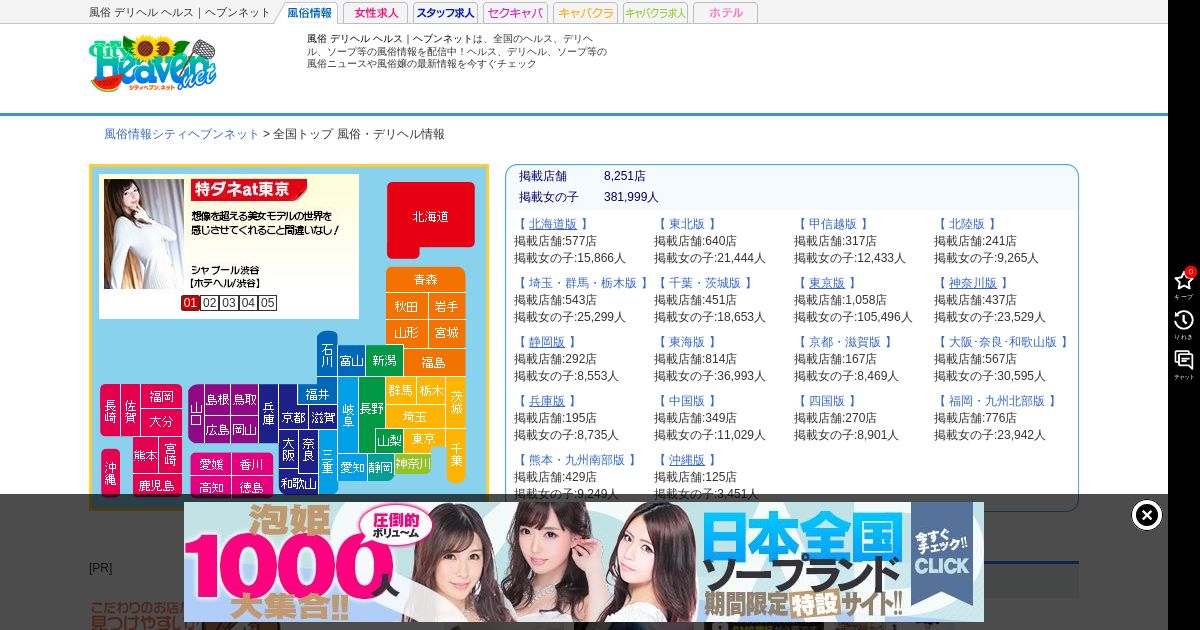Open the 兵庫版 link

pos(547,401)
